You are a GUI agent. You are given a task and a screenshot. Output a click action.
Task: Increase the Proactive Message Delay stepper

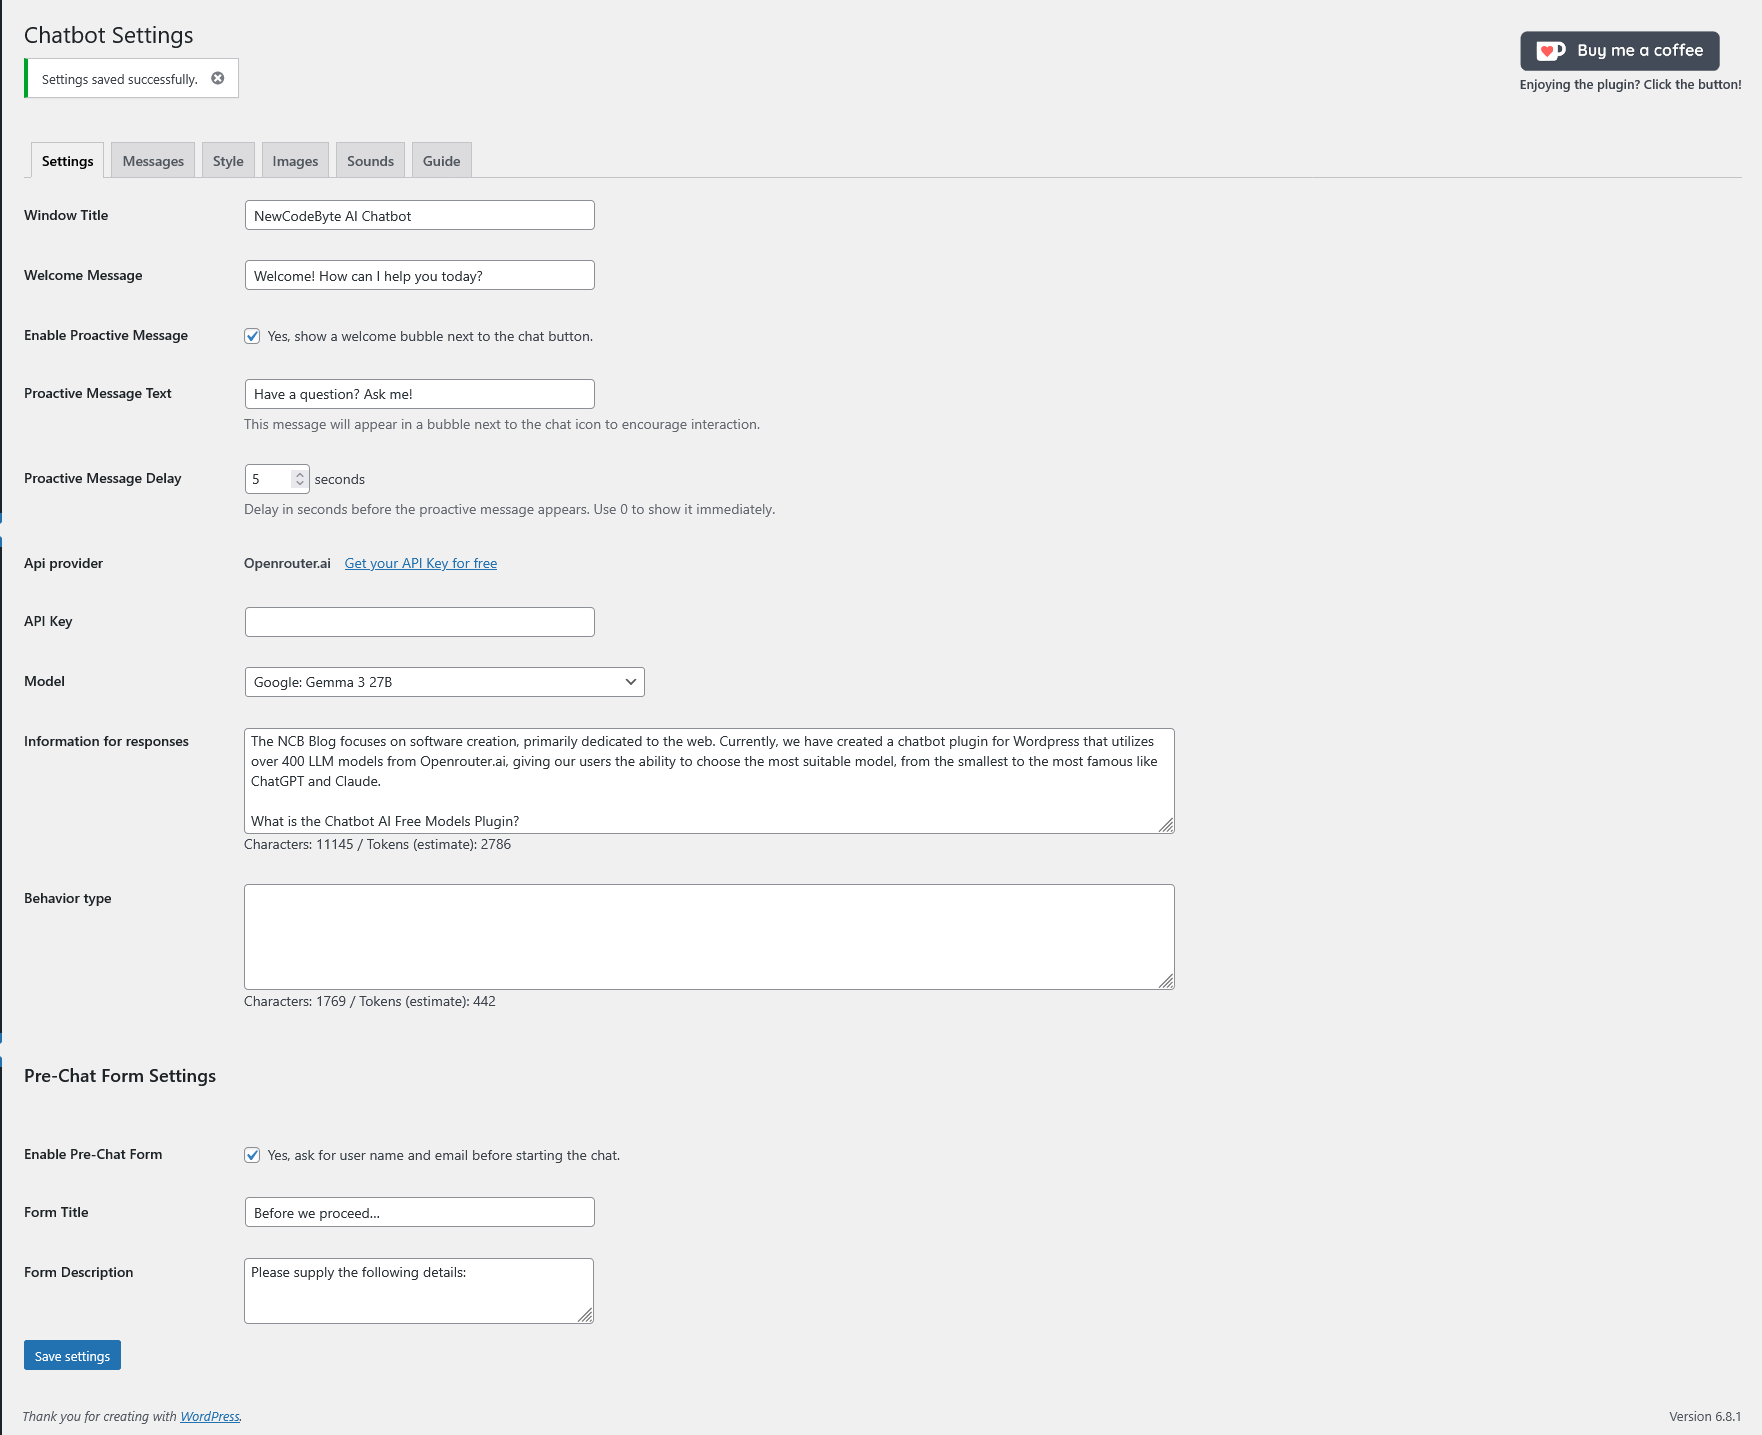point(299,474)
